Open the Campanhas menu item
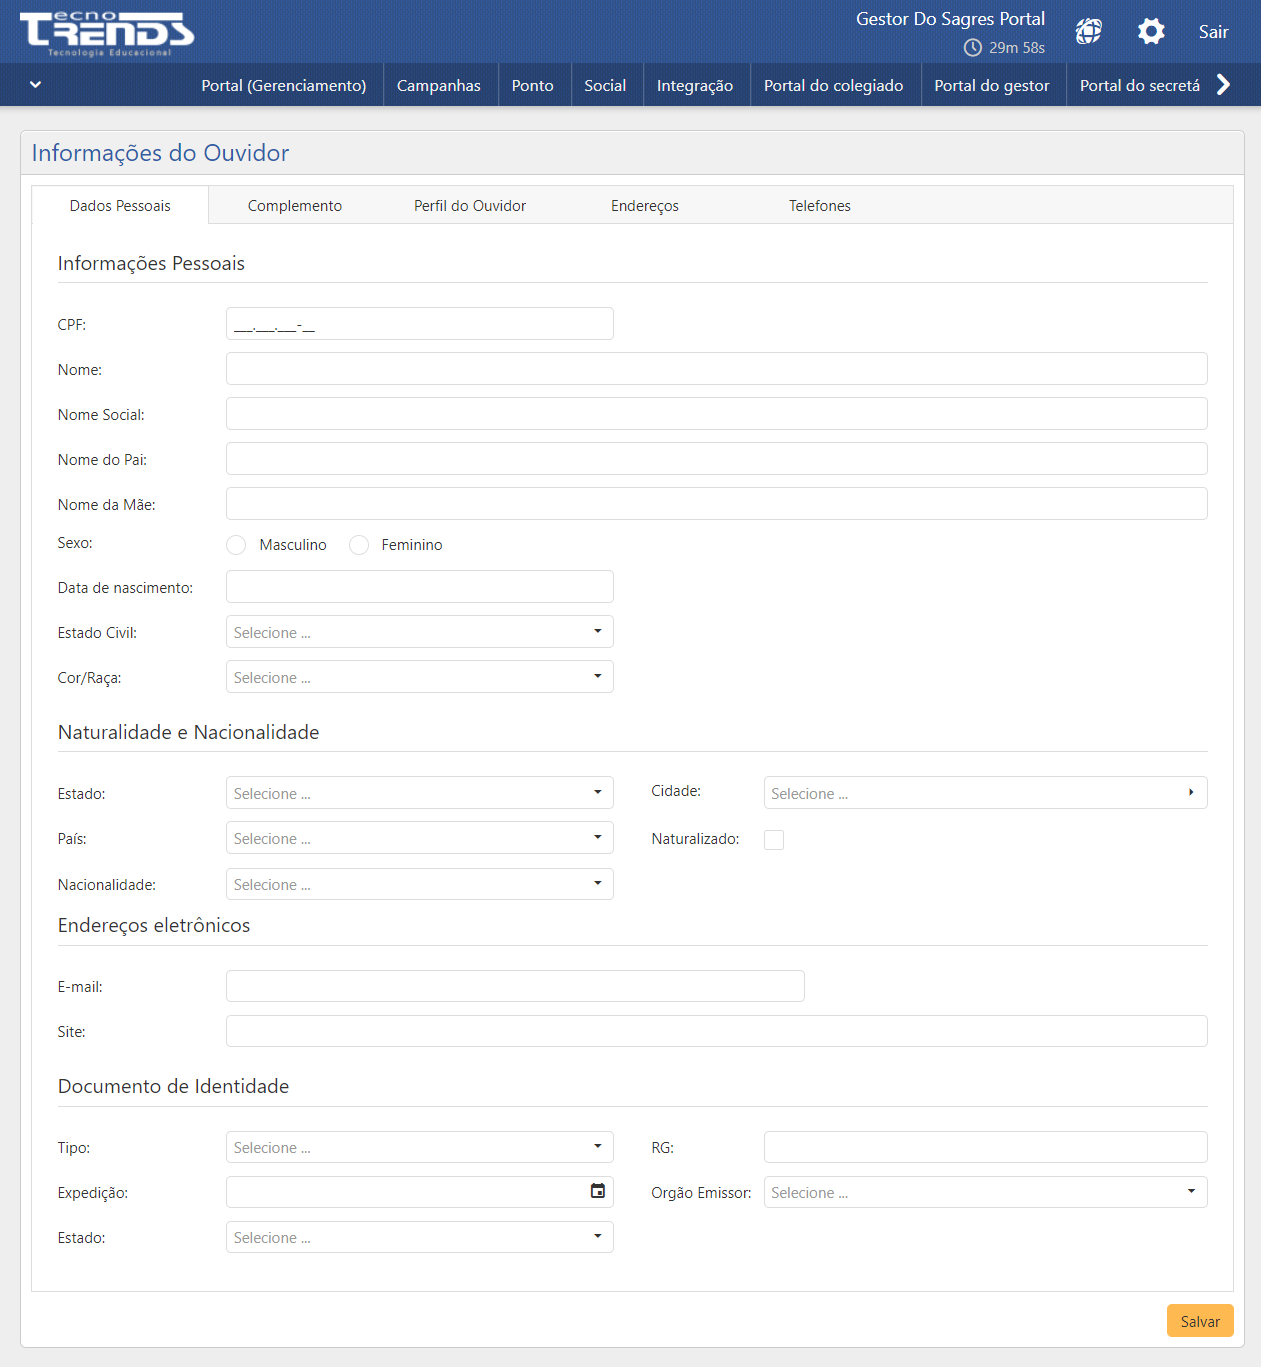This screenshot has height=1367, width=1261. click(x=439, y=86)
